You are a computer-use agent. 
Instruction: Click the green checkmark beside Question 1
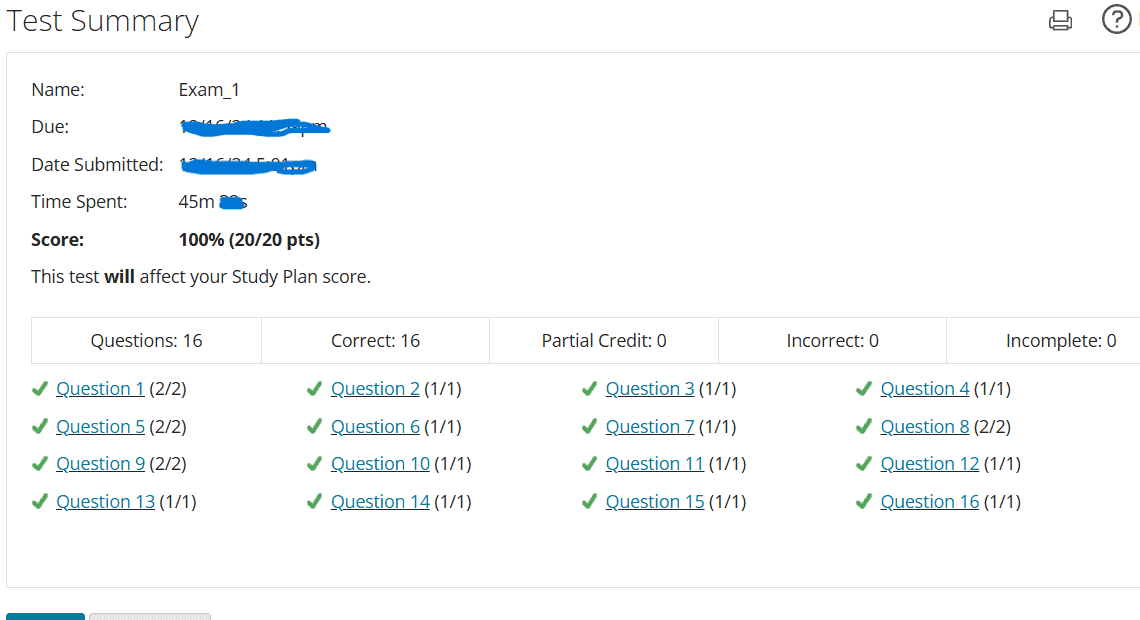click(40, 388)
